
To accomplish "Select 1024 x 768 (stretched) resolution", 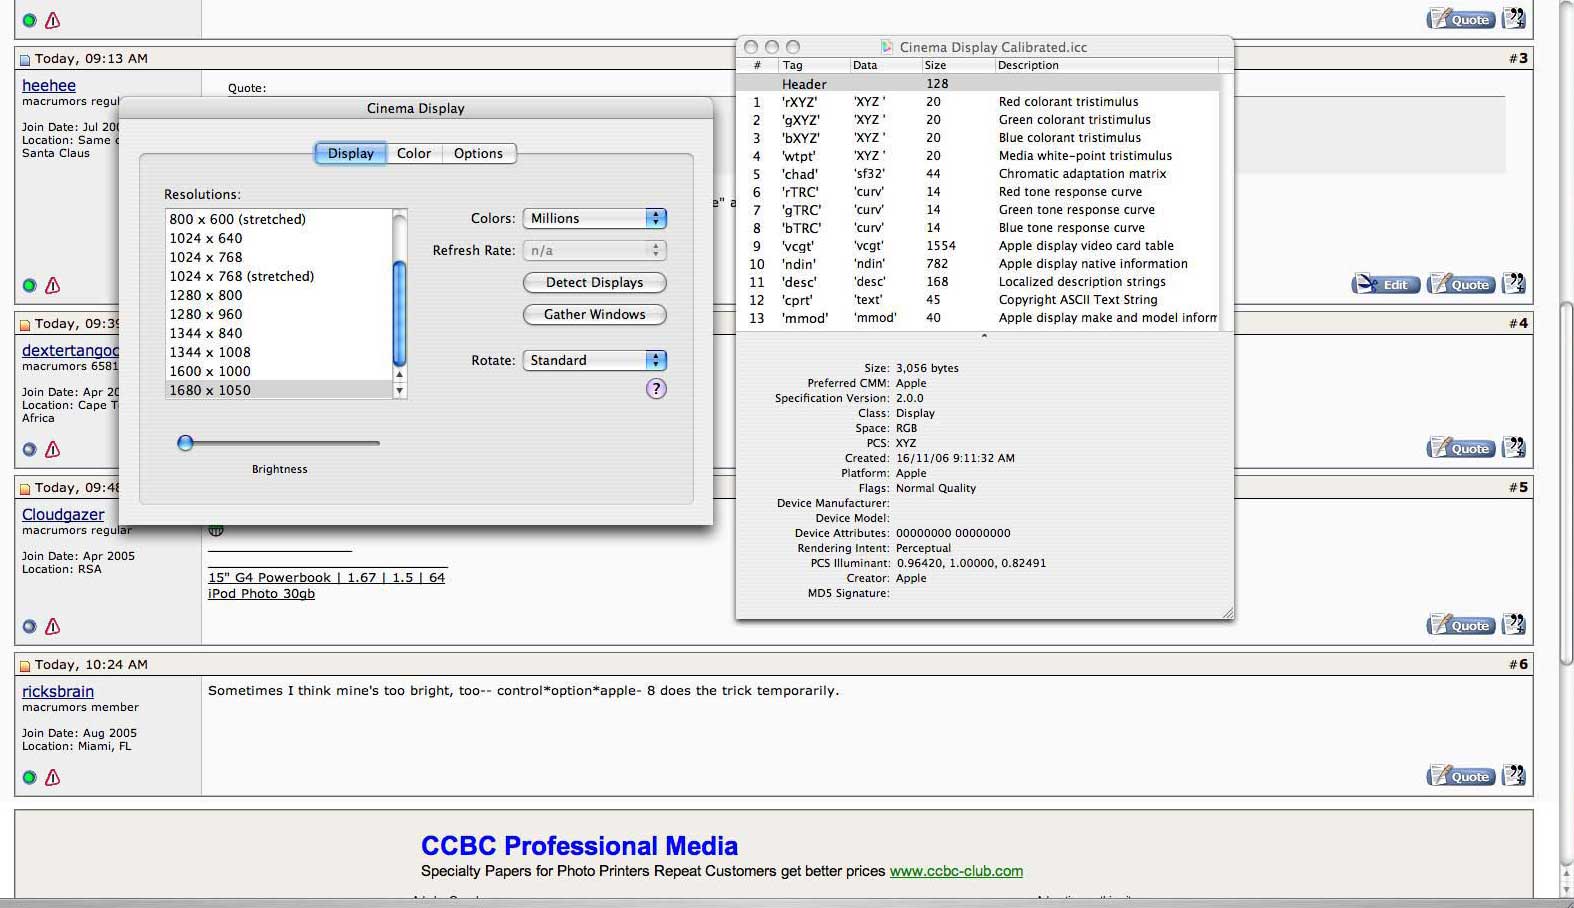I will click(279, 276).
